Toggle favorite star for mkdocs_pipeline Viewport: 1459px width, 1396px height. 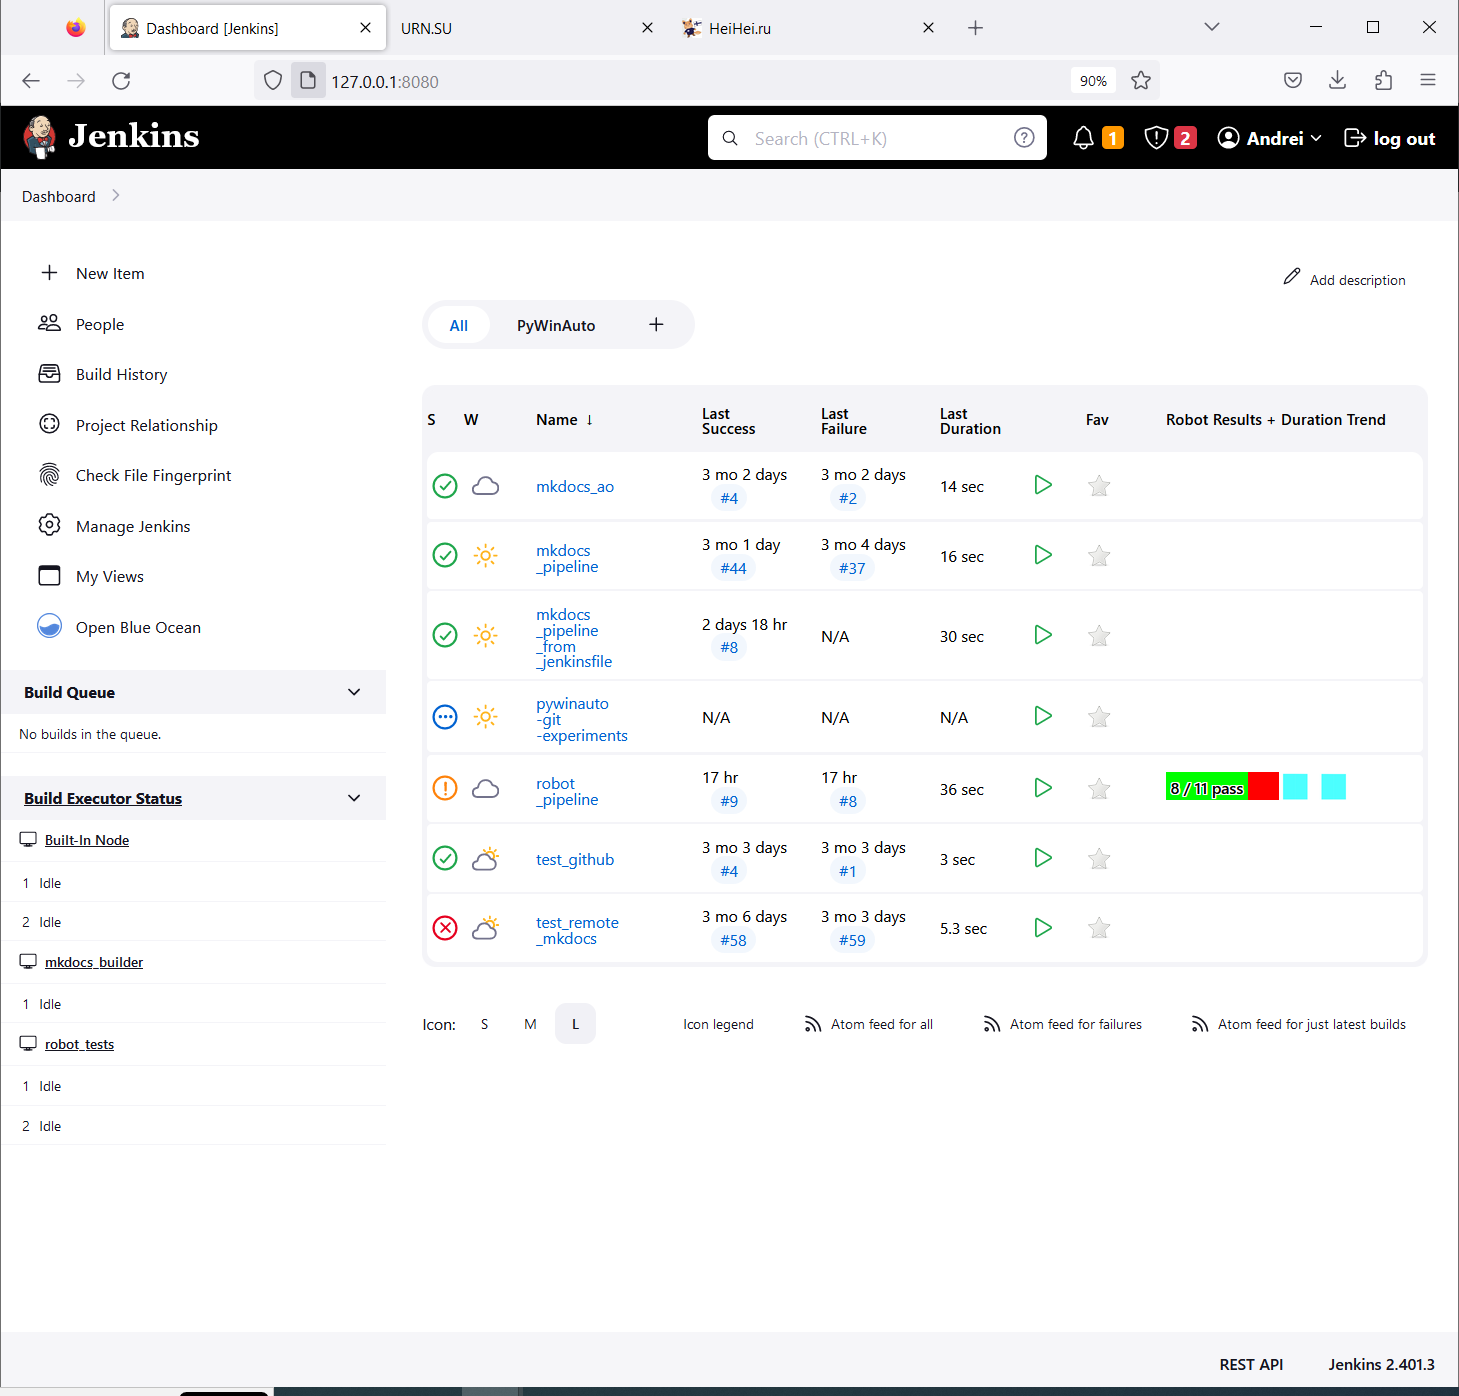(1099, 556)
